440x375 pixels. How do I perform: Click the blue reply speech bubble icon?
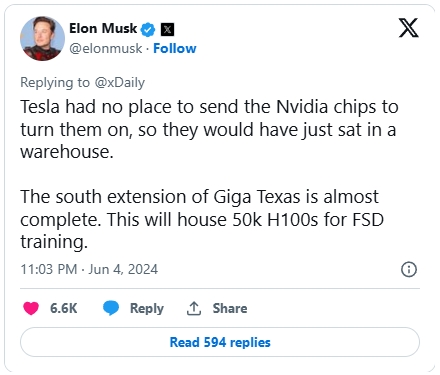pos(111,308)
